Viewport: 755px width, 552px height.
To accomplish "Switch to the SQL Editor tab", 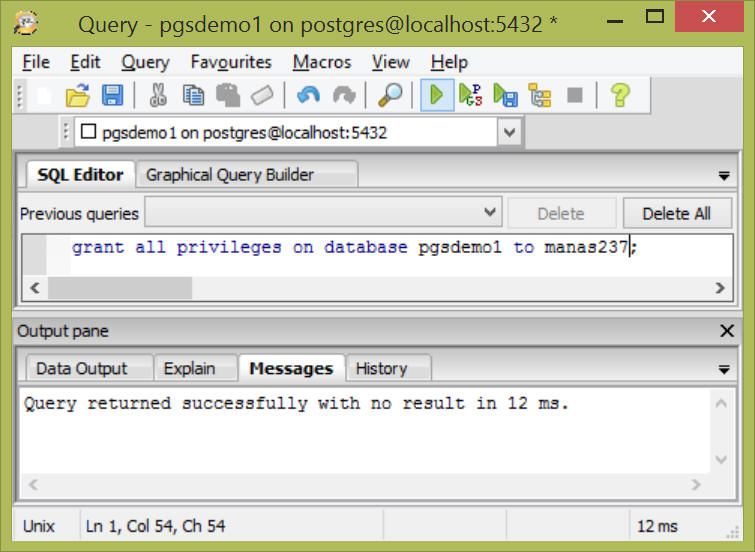I will coord(80,174).
